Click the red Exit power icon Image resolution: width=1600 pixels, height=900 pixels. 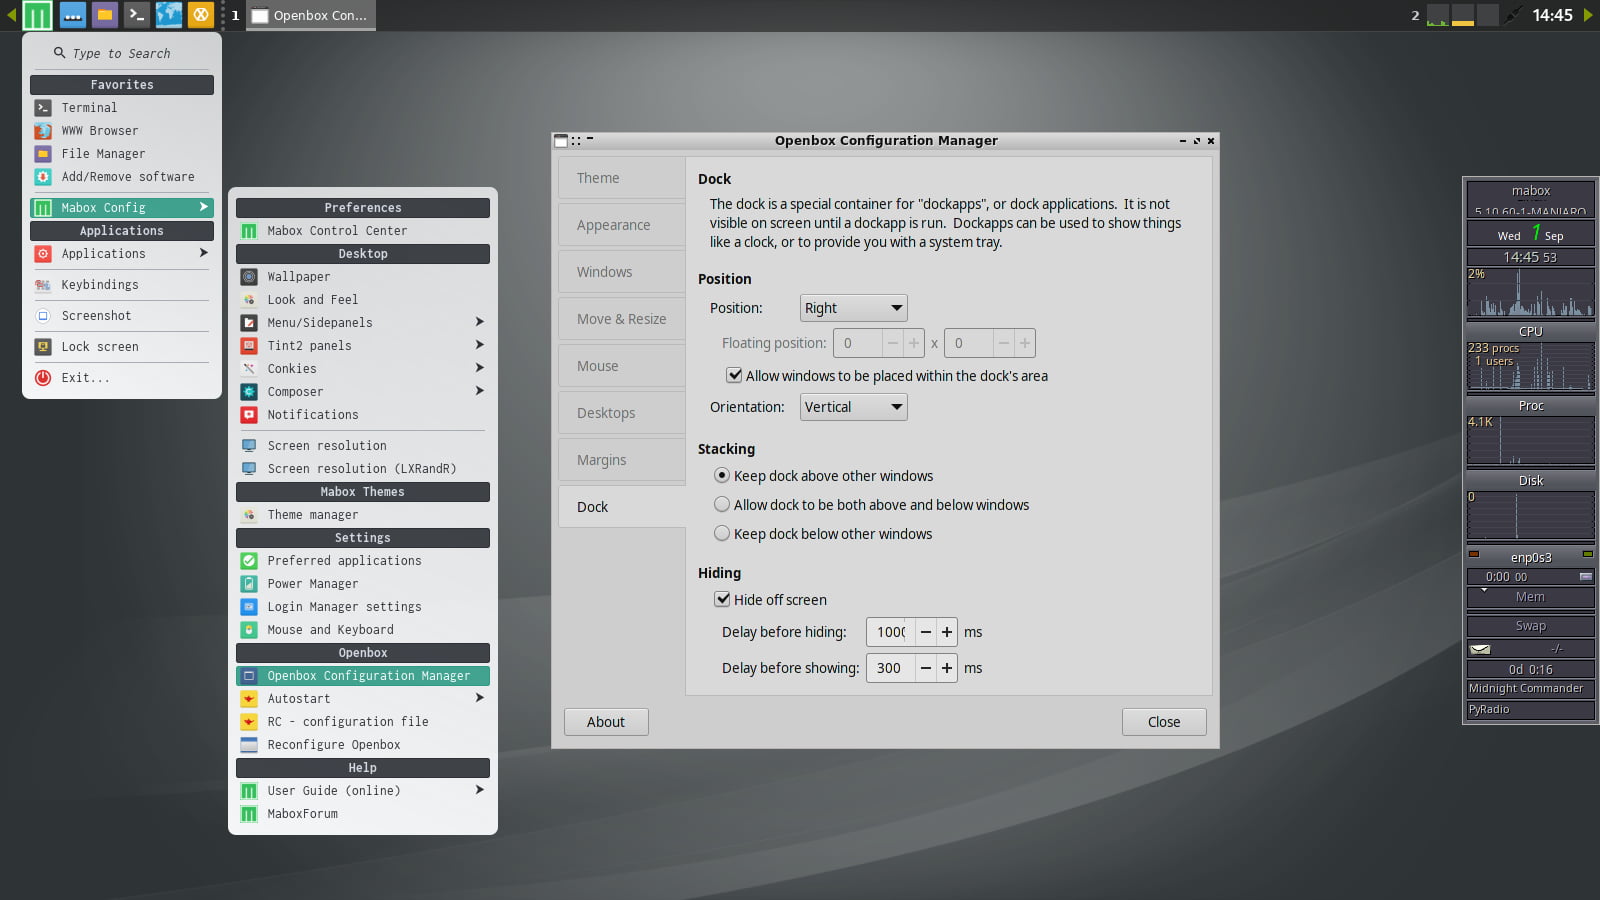[x=43, y=378]
